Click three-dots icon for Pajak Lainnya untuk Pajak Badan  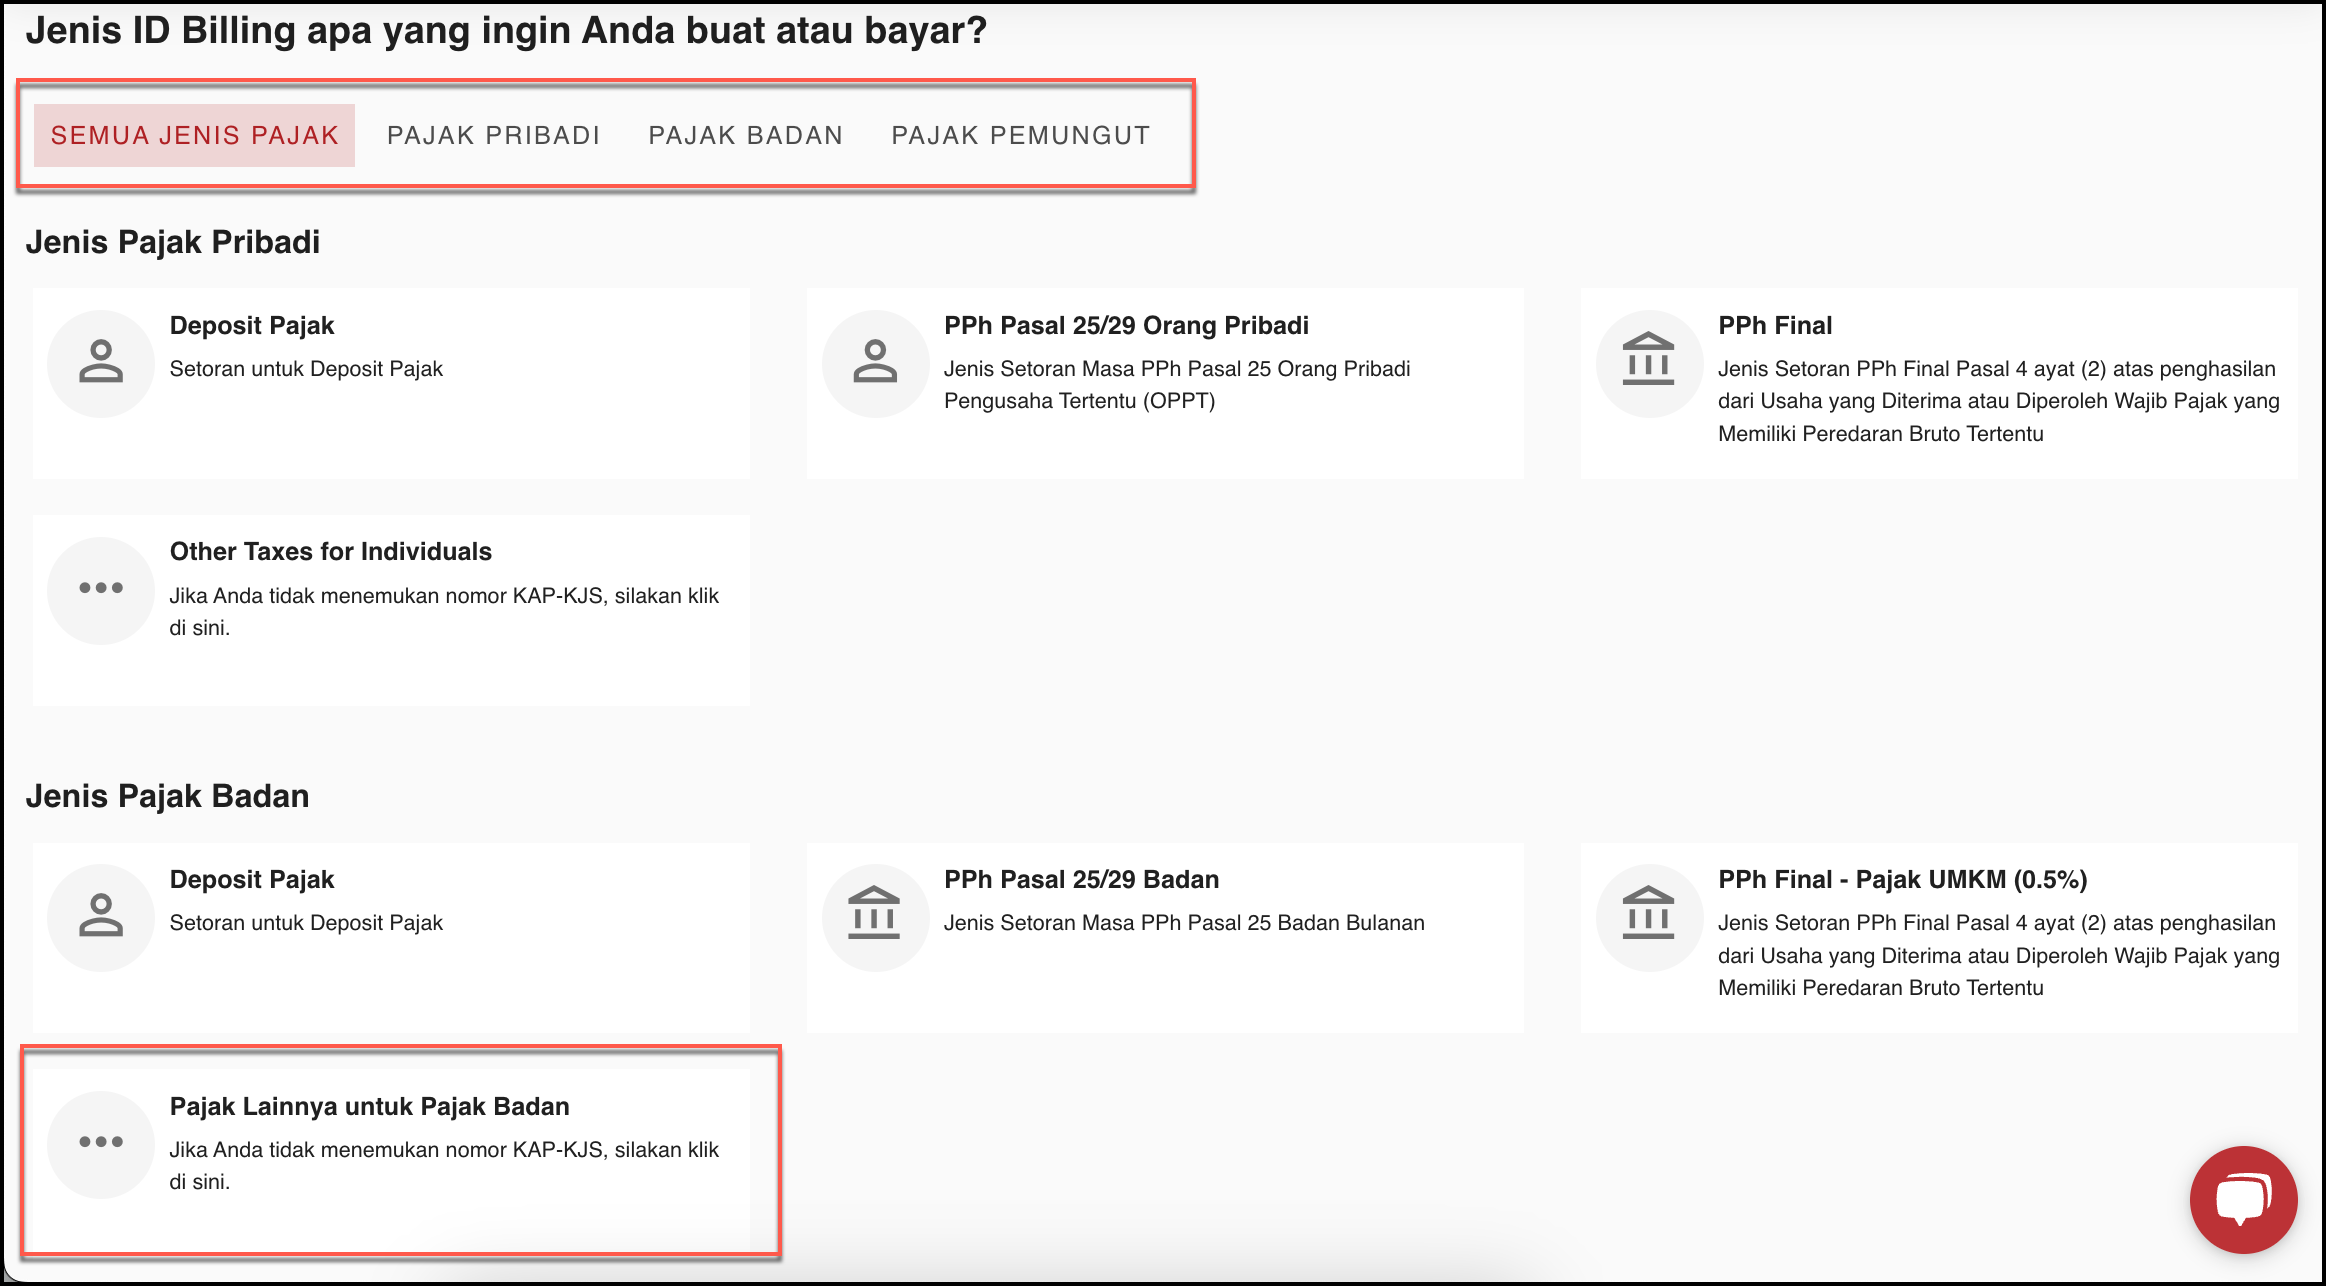tap(101, 1142)
